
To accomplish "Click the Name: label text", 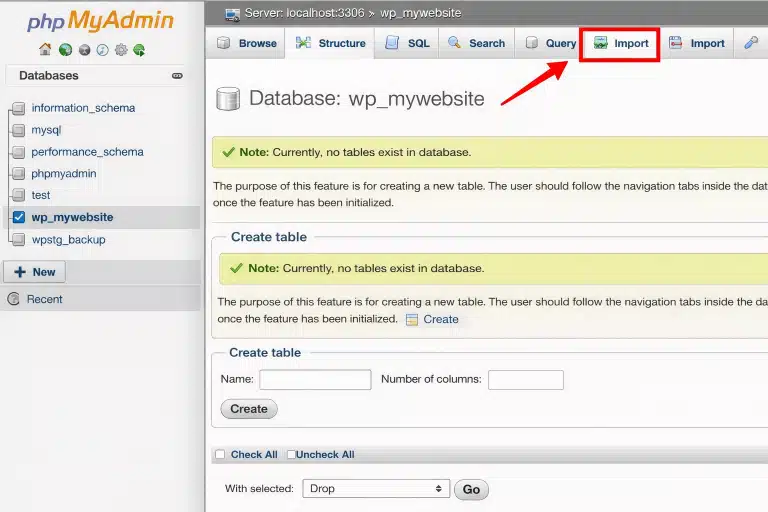I will point(237,379).
